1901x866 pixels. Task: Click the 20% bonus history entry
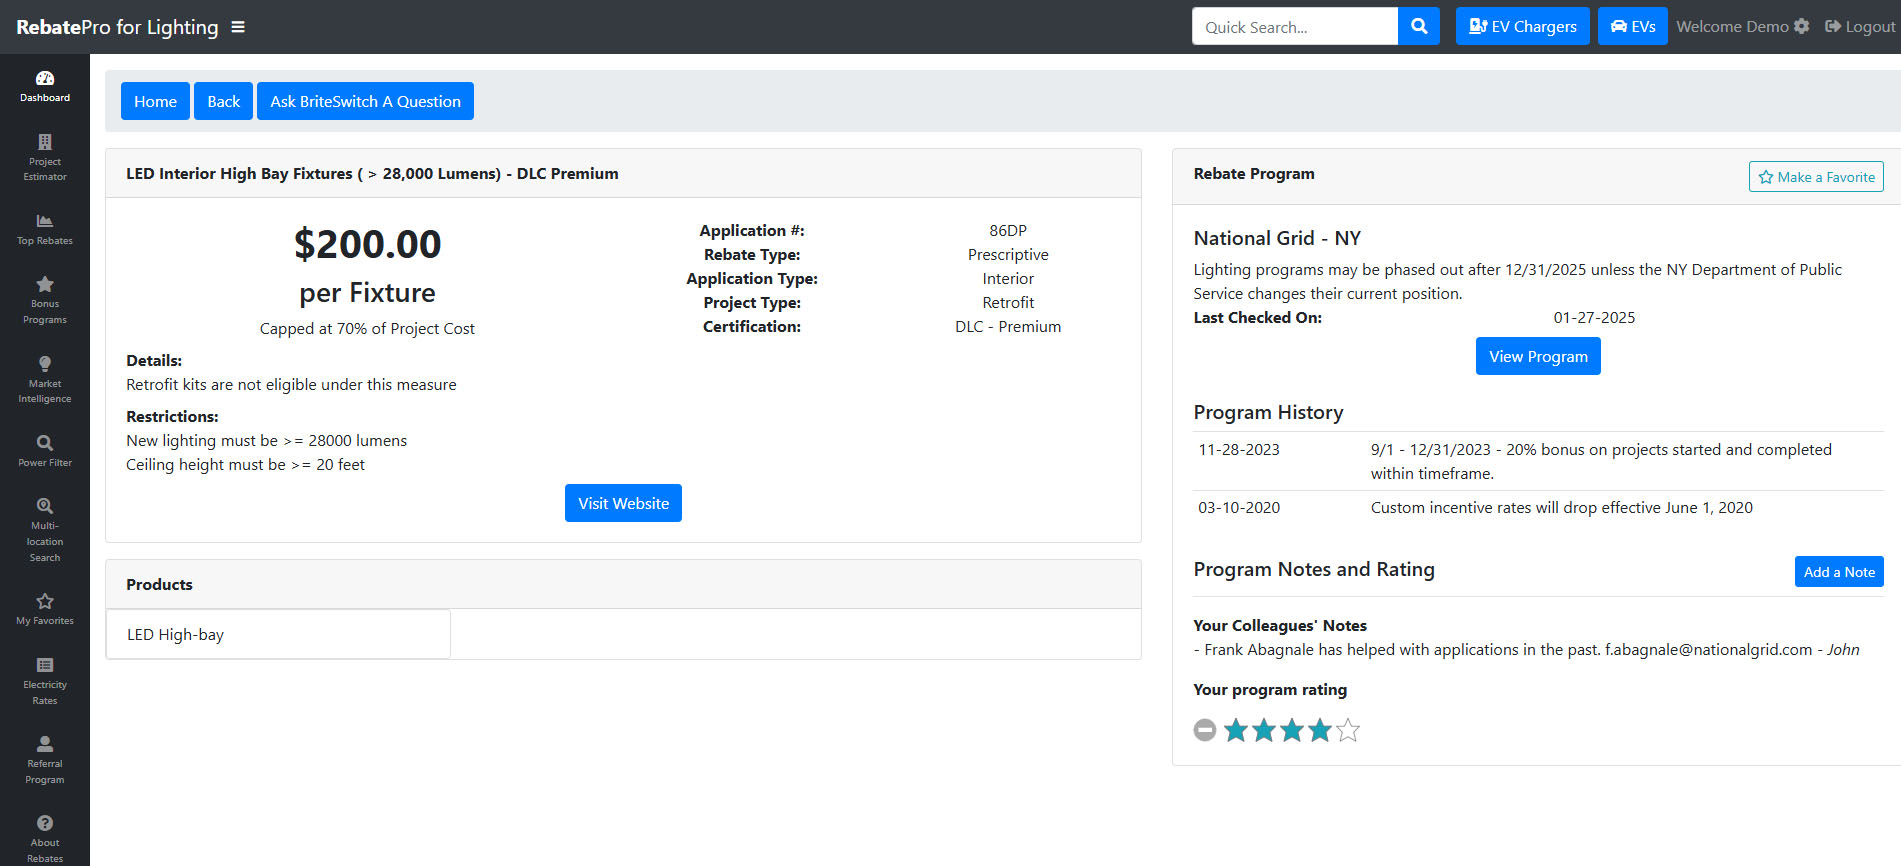(x=1601, y=462)
